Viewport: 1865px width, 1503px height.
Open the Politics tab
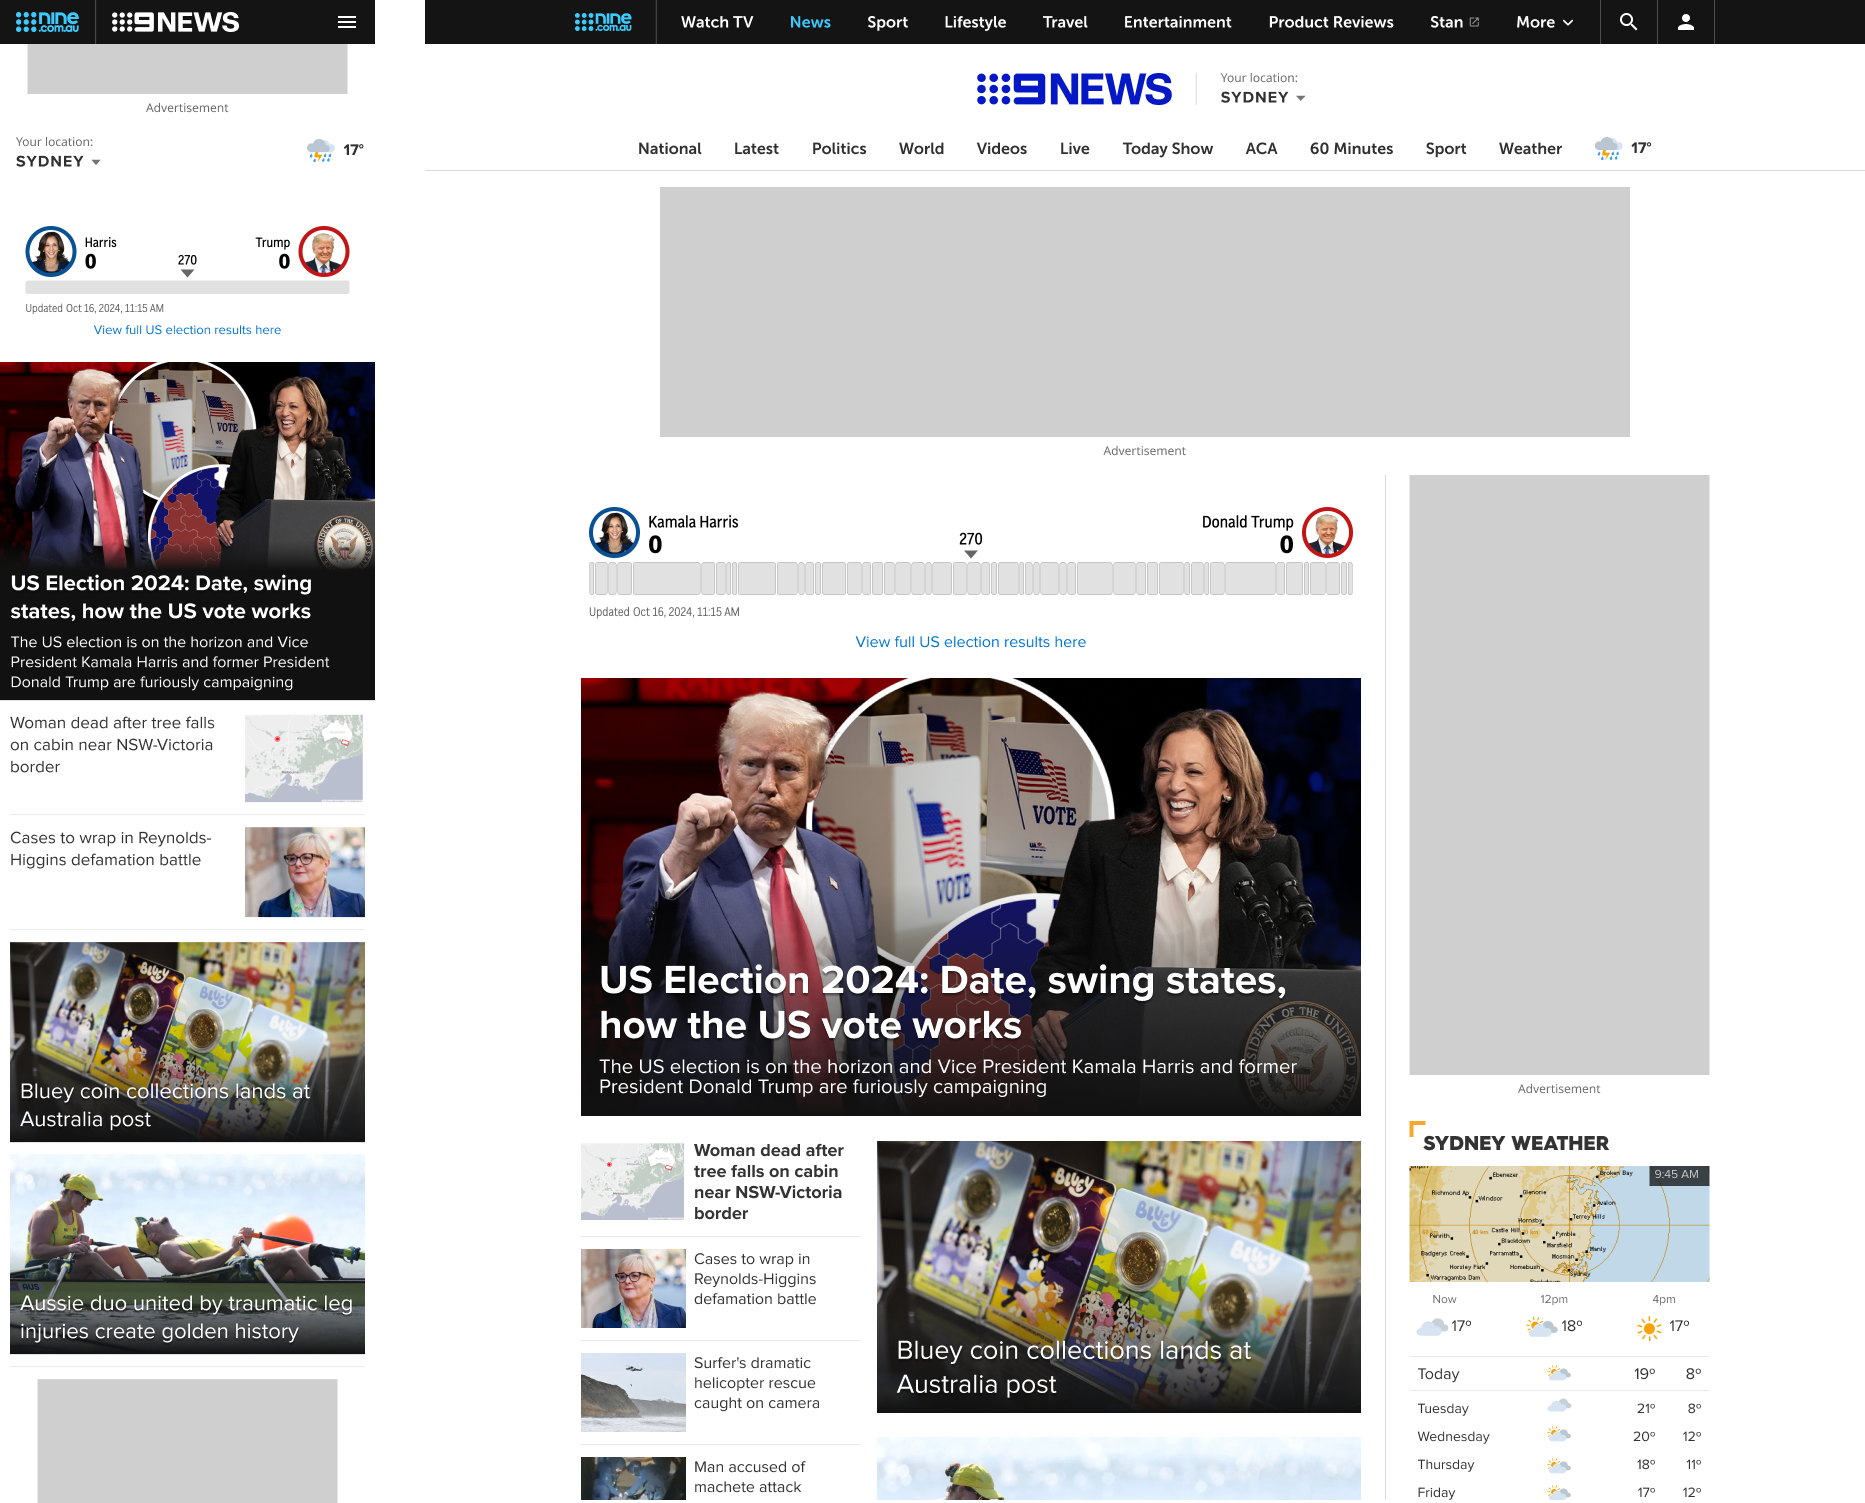pyautogui.click(x=839, y=148)
